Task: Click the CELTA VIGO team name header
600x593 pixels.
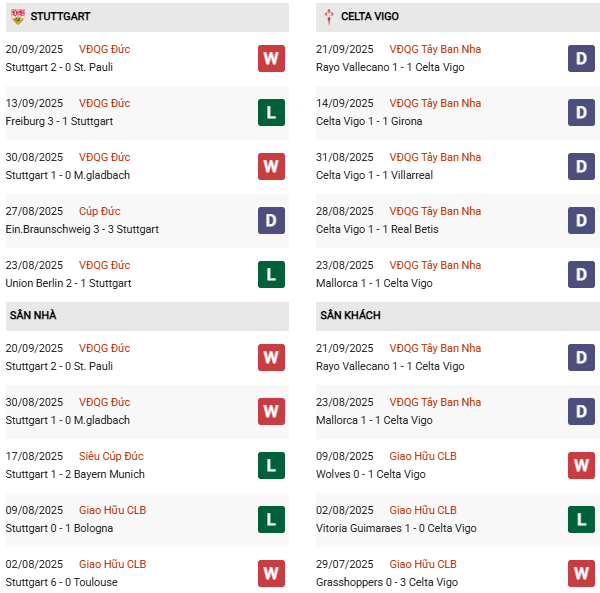Action: click(x=375, y=17)
